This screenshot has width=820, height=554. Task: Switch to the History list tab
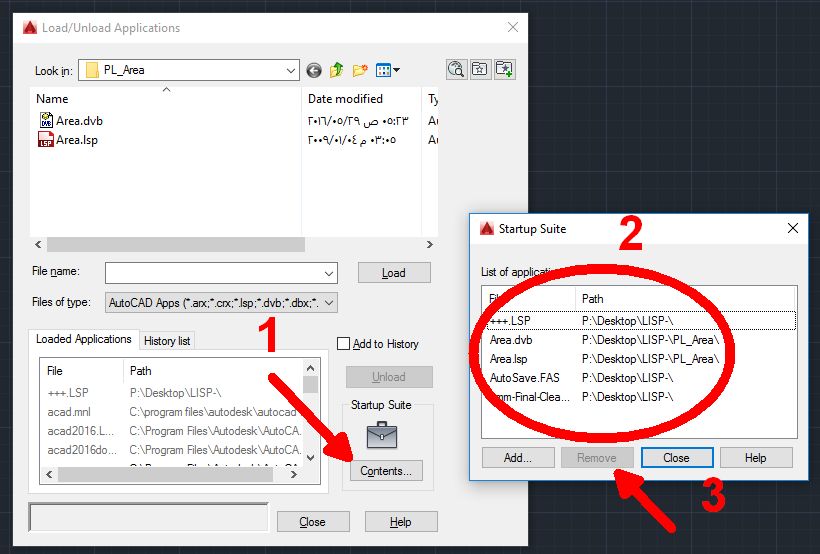click(x=167, y=341)
